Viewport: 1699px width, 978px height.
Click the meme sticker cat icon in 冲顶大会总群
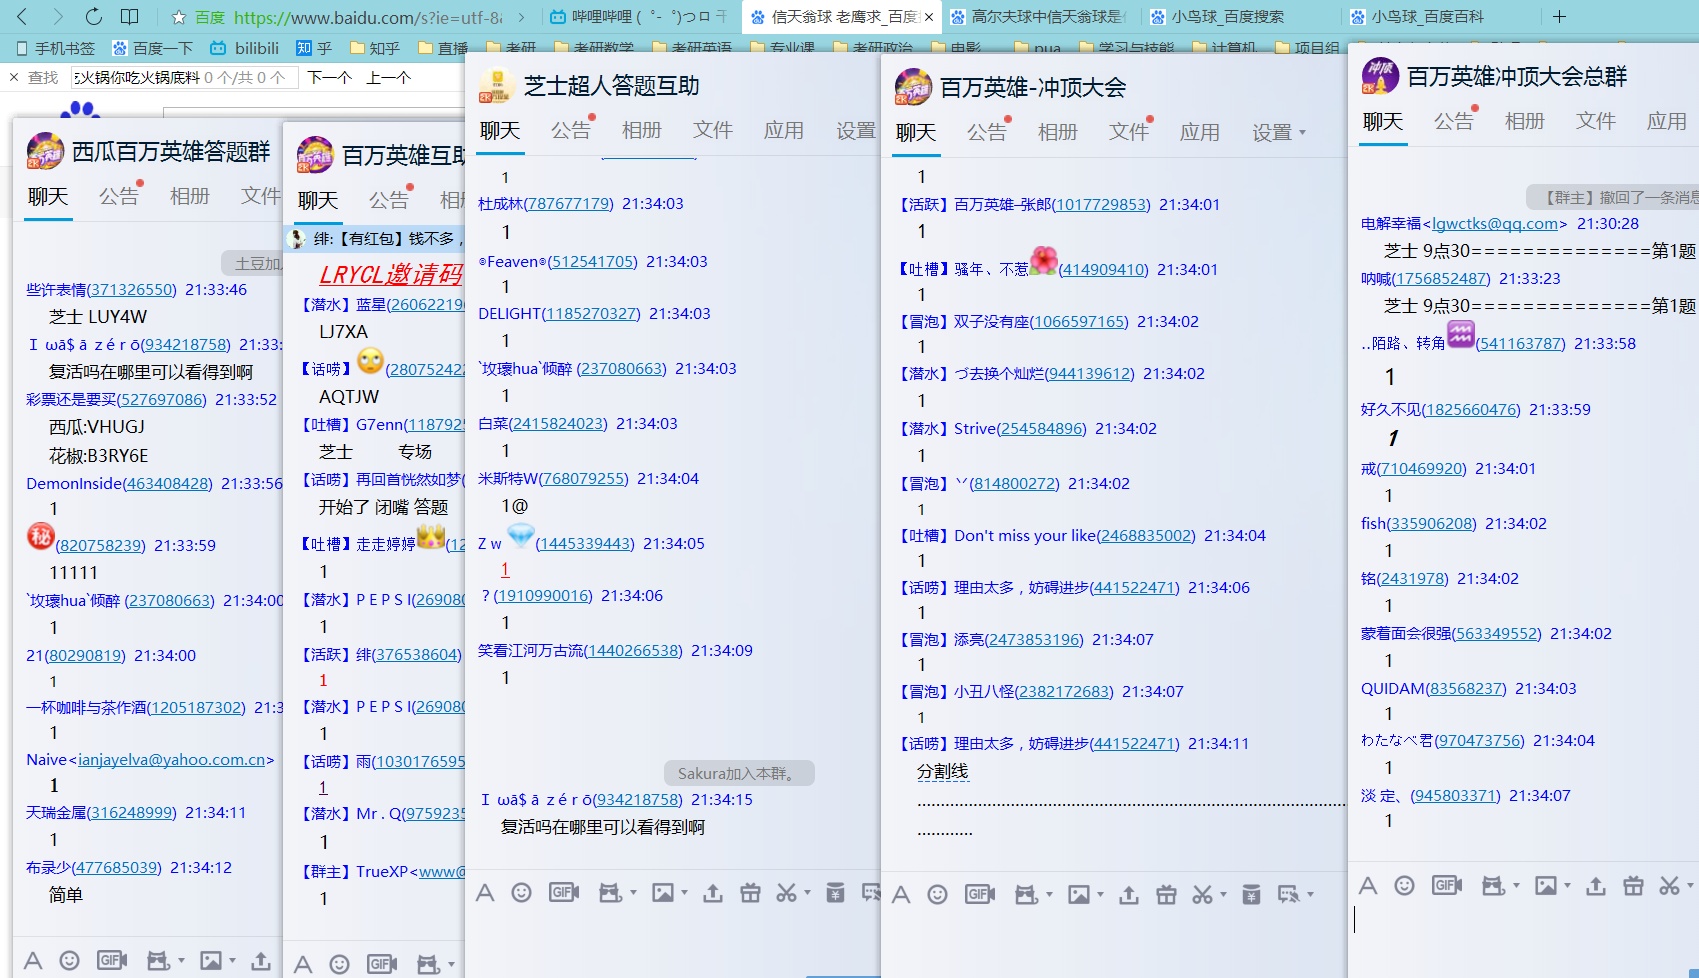[1493, 886]
